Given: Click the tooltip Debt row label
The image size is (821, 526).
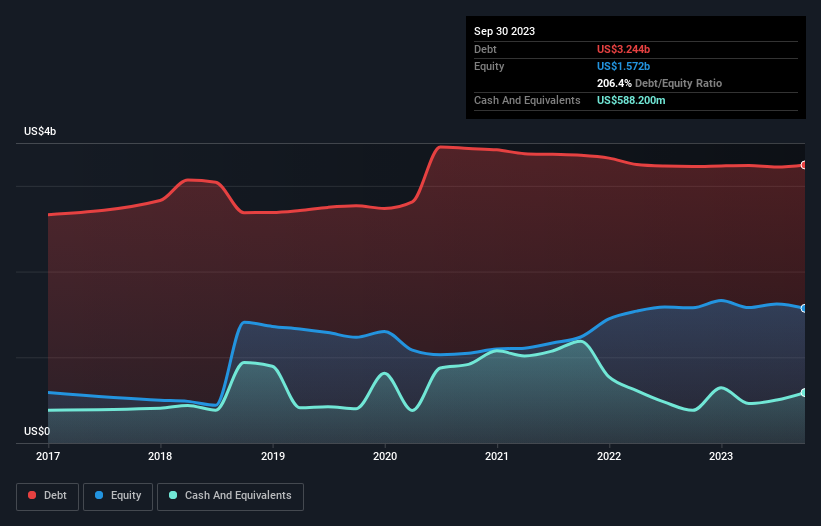Looking at the screenshot, I should pos(485,49).
